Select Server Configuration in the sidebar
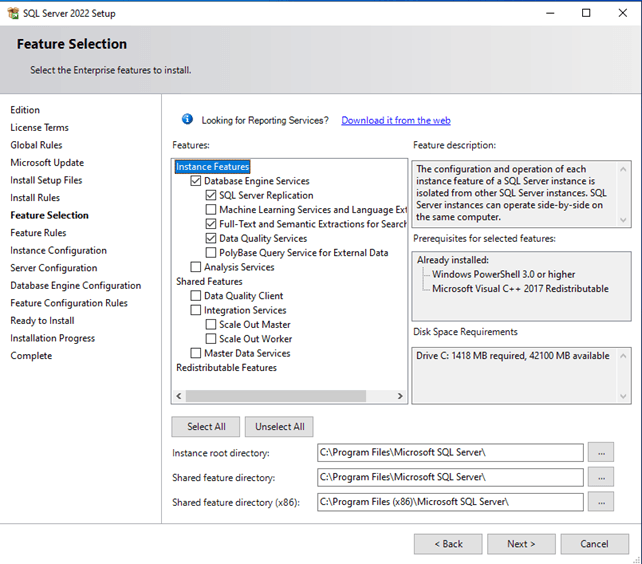Viewport: 642px width, 564px height. [x=54, y=268]
